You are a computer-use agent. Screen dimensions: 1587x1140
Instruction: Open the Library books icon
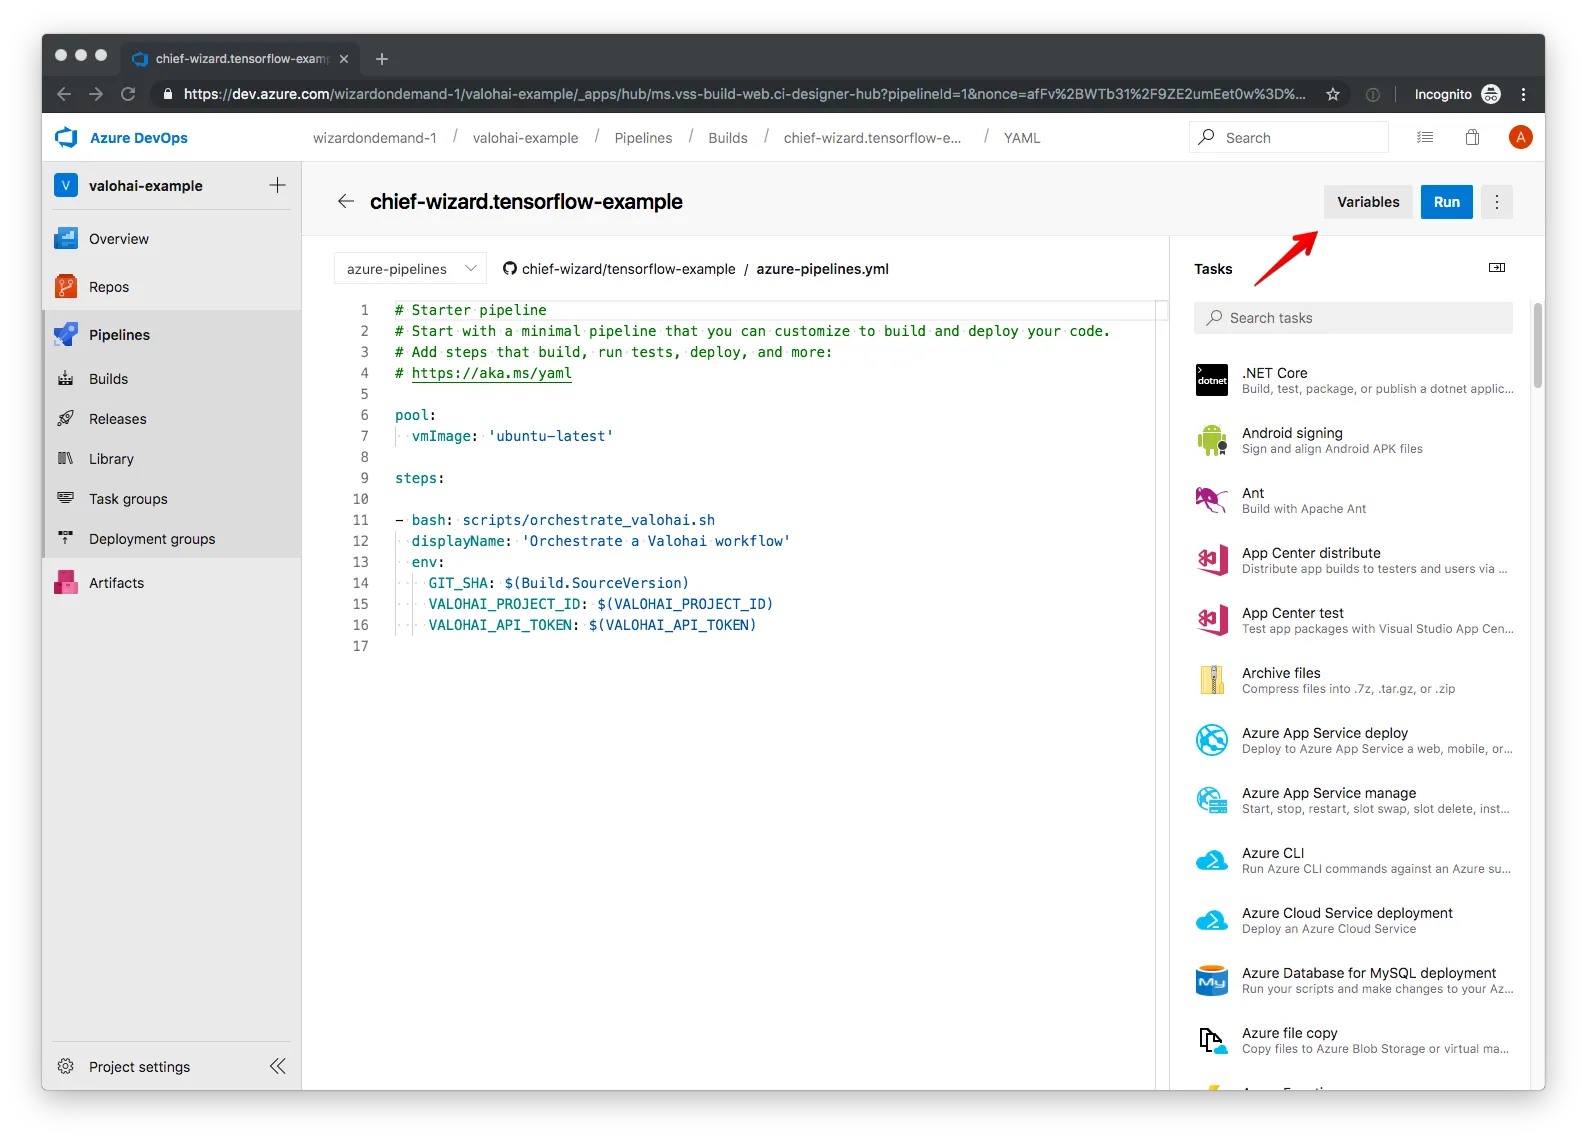coord(66,459)
